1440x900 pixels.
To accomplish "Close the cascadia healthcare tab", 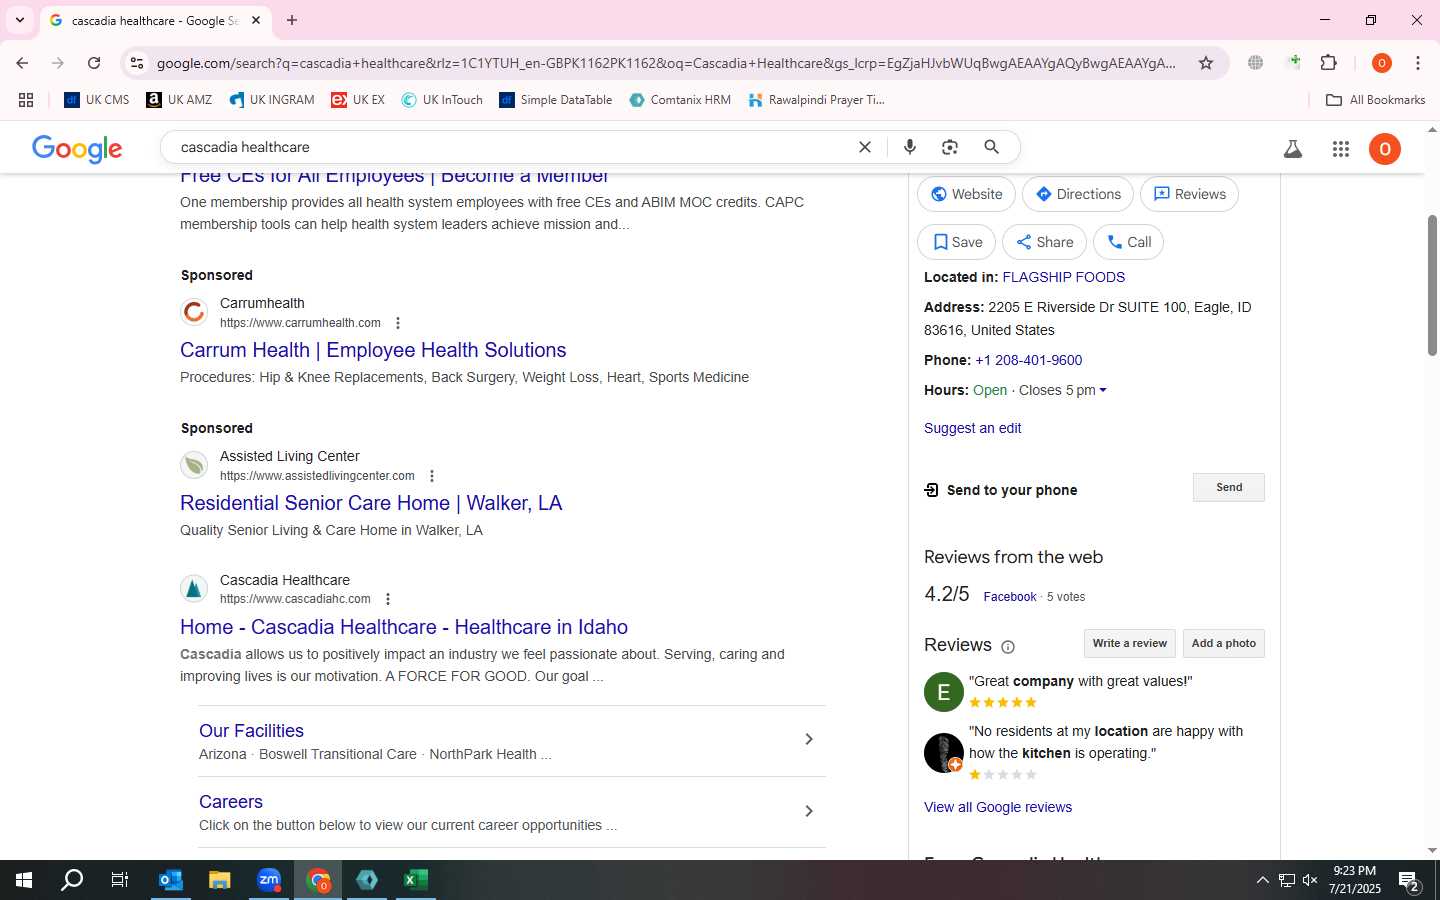I will tap(256, 20).
